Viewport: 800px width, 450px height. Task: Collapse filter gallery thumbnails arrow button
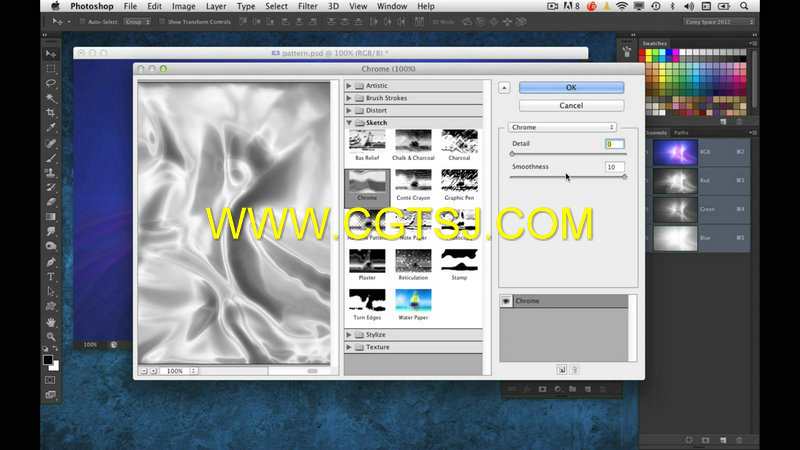click(x=504, y=88)
